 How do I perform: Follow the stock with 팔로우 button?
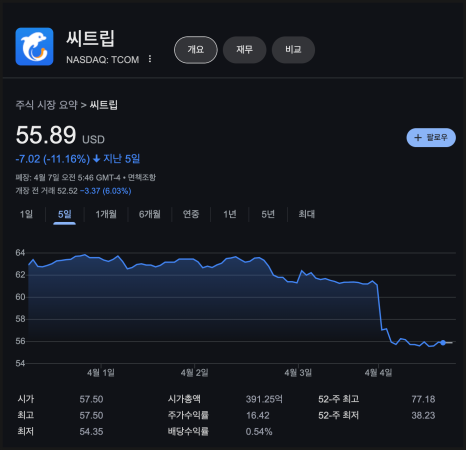tap(431, 137)
